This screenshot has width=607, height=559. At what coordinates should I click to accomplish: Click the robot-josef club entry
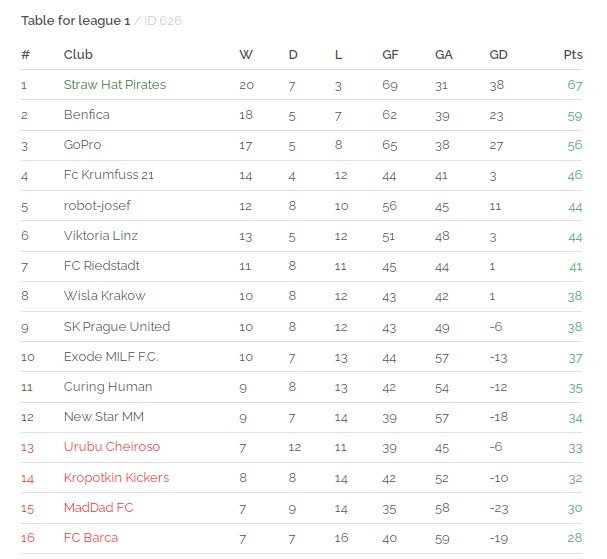click(x=97, y=205)
